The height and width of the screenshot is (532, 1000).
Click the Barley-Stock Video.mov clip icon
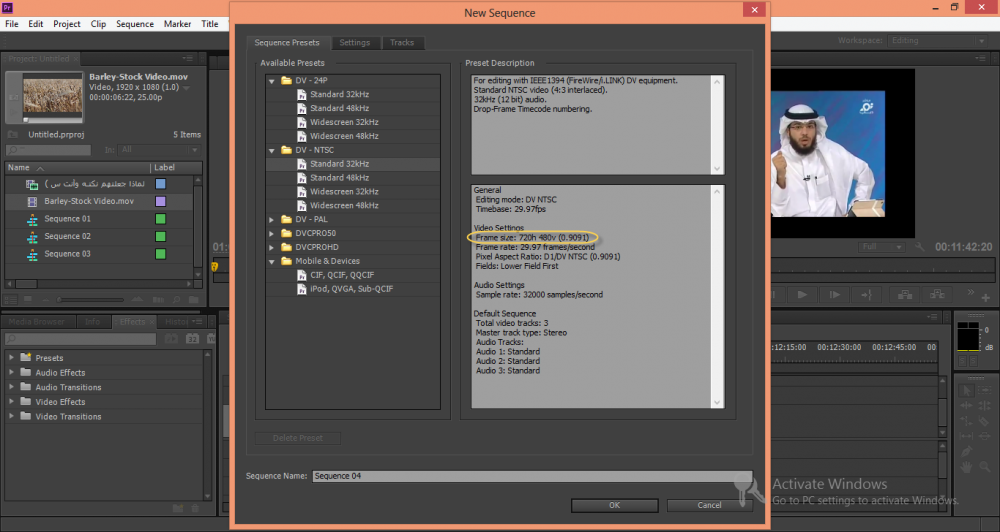[32, 201]
